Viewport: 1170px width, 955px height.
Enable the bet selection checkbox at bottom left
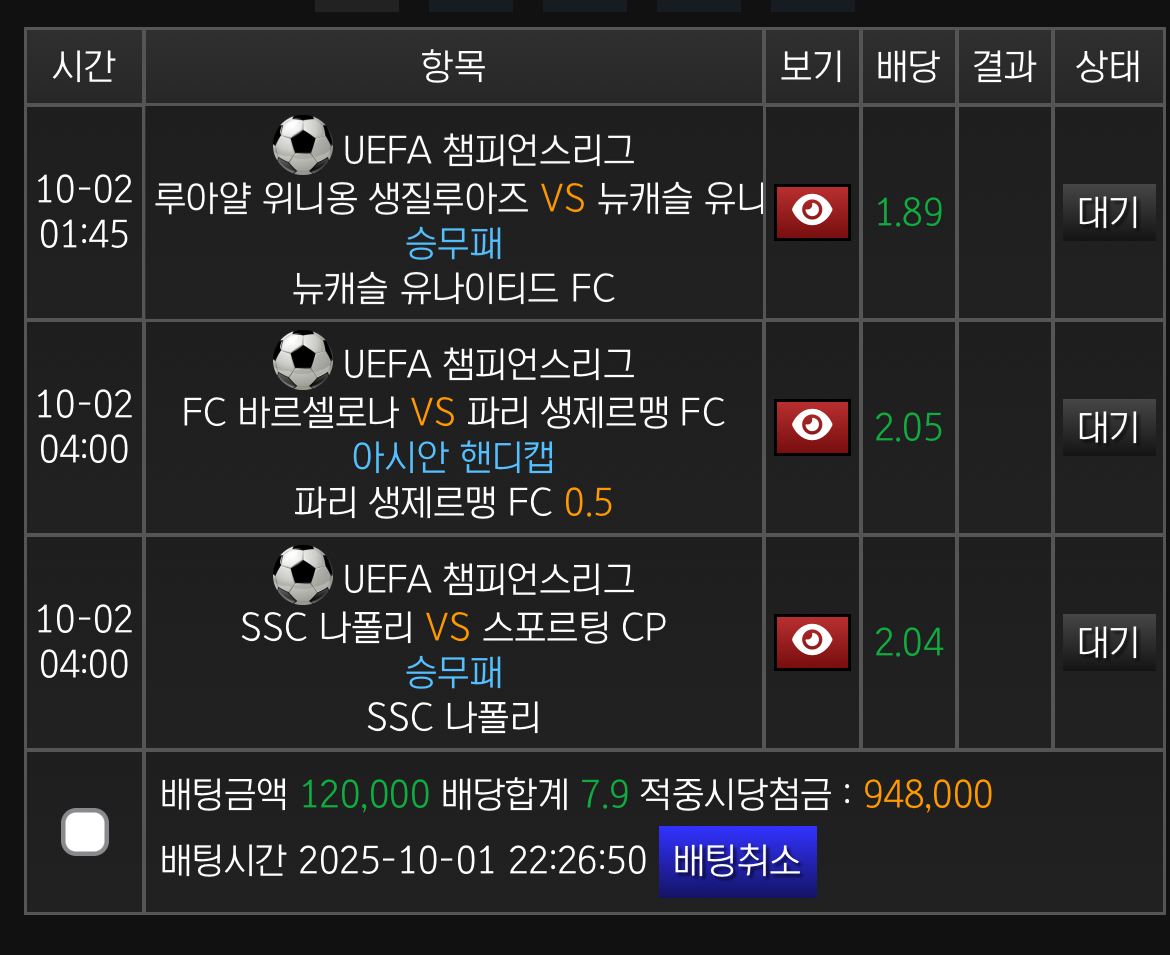click(84, 831)
